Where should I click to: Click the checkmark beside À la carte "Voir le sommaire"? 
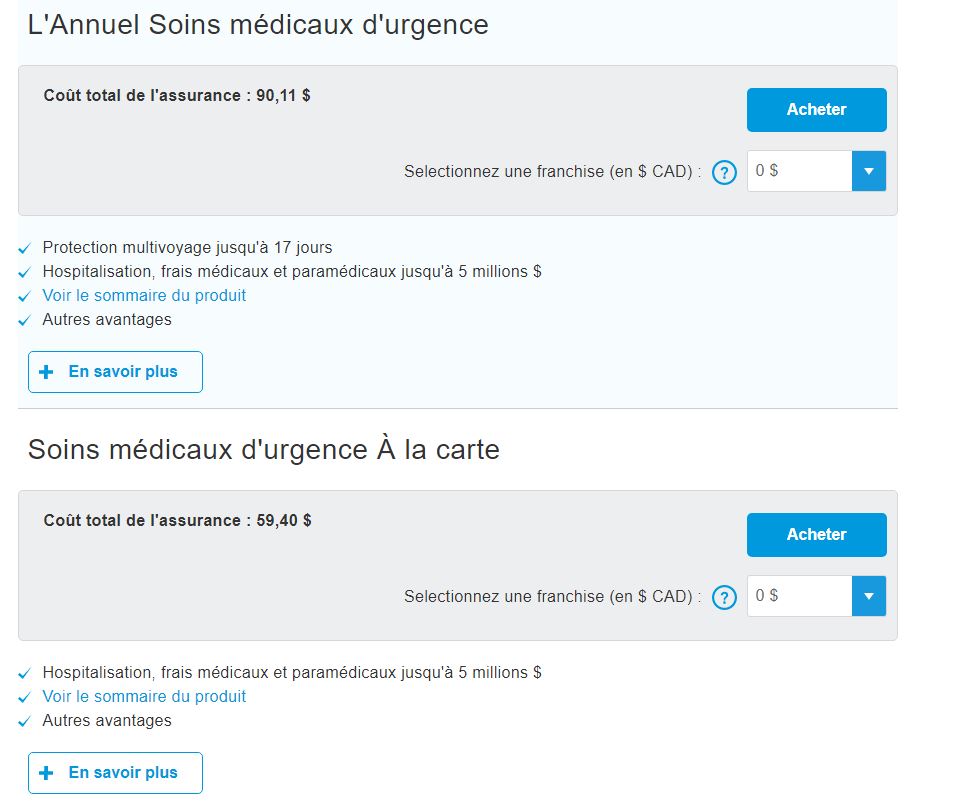click(24, 696)
